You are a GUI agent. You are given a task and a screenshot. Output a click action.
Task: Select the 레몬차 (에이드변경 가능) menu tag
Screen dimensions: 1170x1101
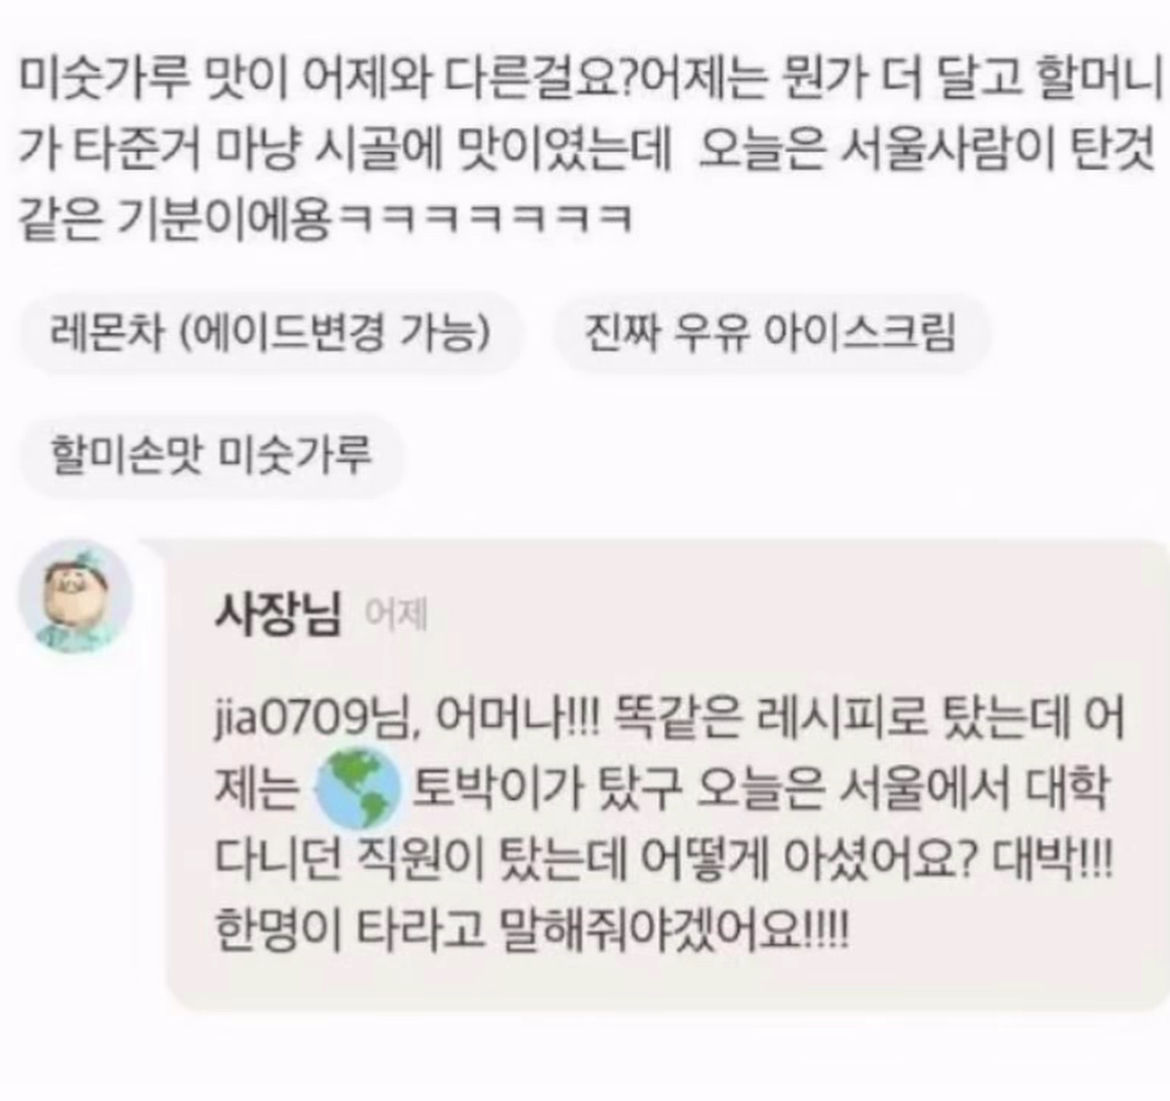[x=270, y=333]
